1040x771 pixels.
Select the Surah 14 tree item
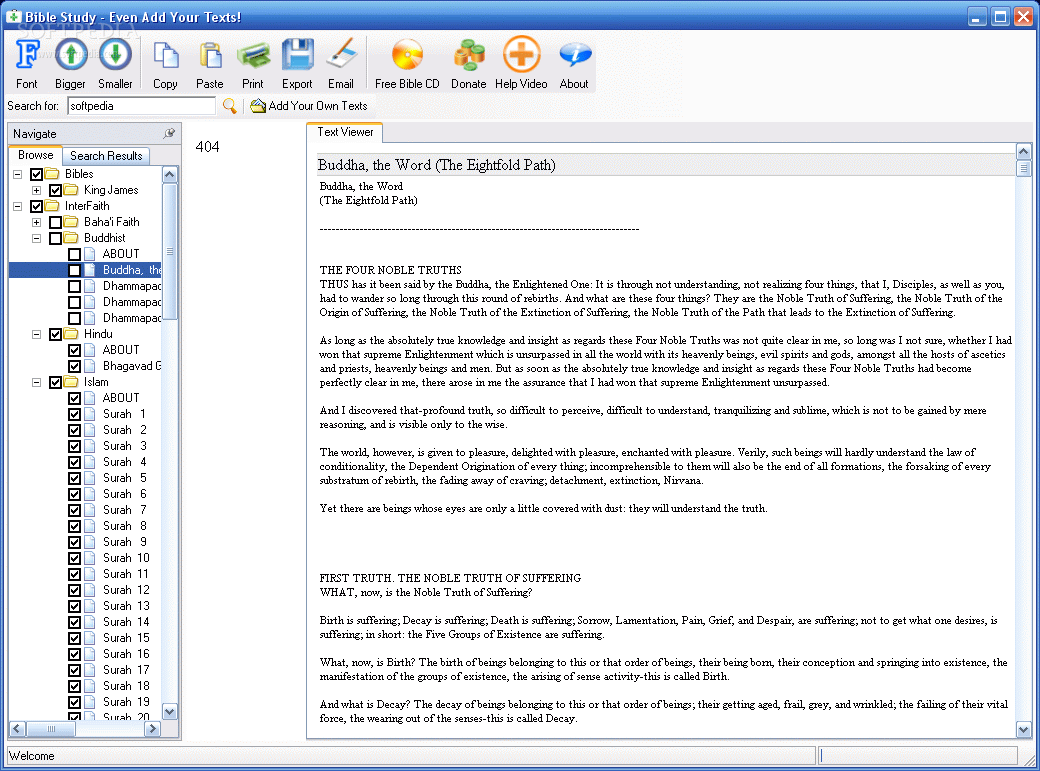click(x=126, y=622)
